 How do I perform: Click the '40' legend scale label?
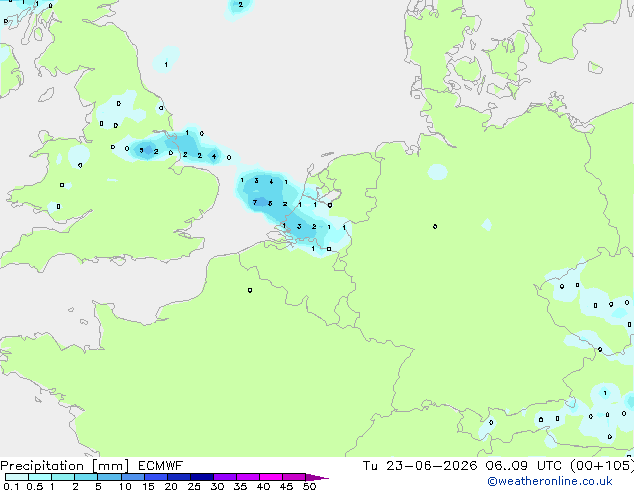(x=263, y=486)
